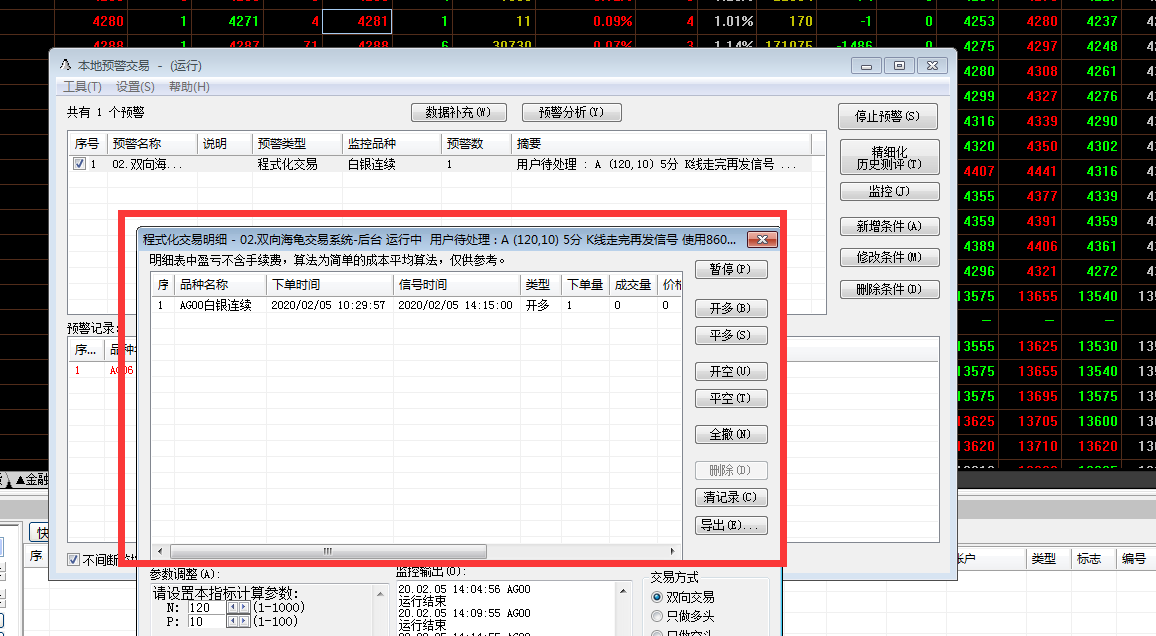Click 品种名称 column header in detail table

point(220,284)
